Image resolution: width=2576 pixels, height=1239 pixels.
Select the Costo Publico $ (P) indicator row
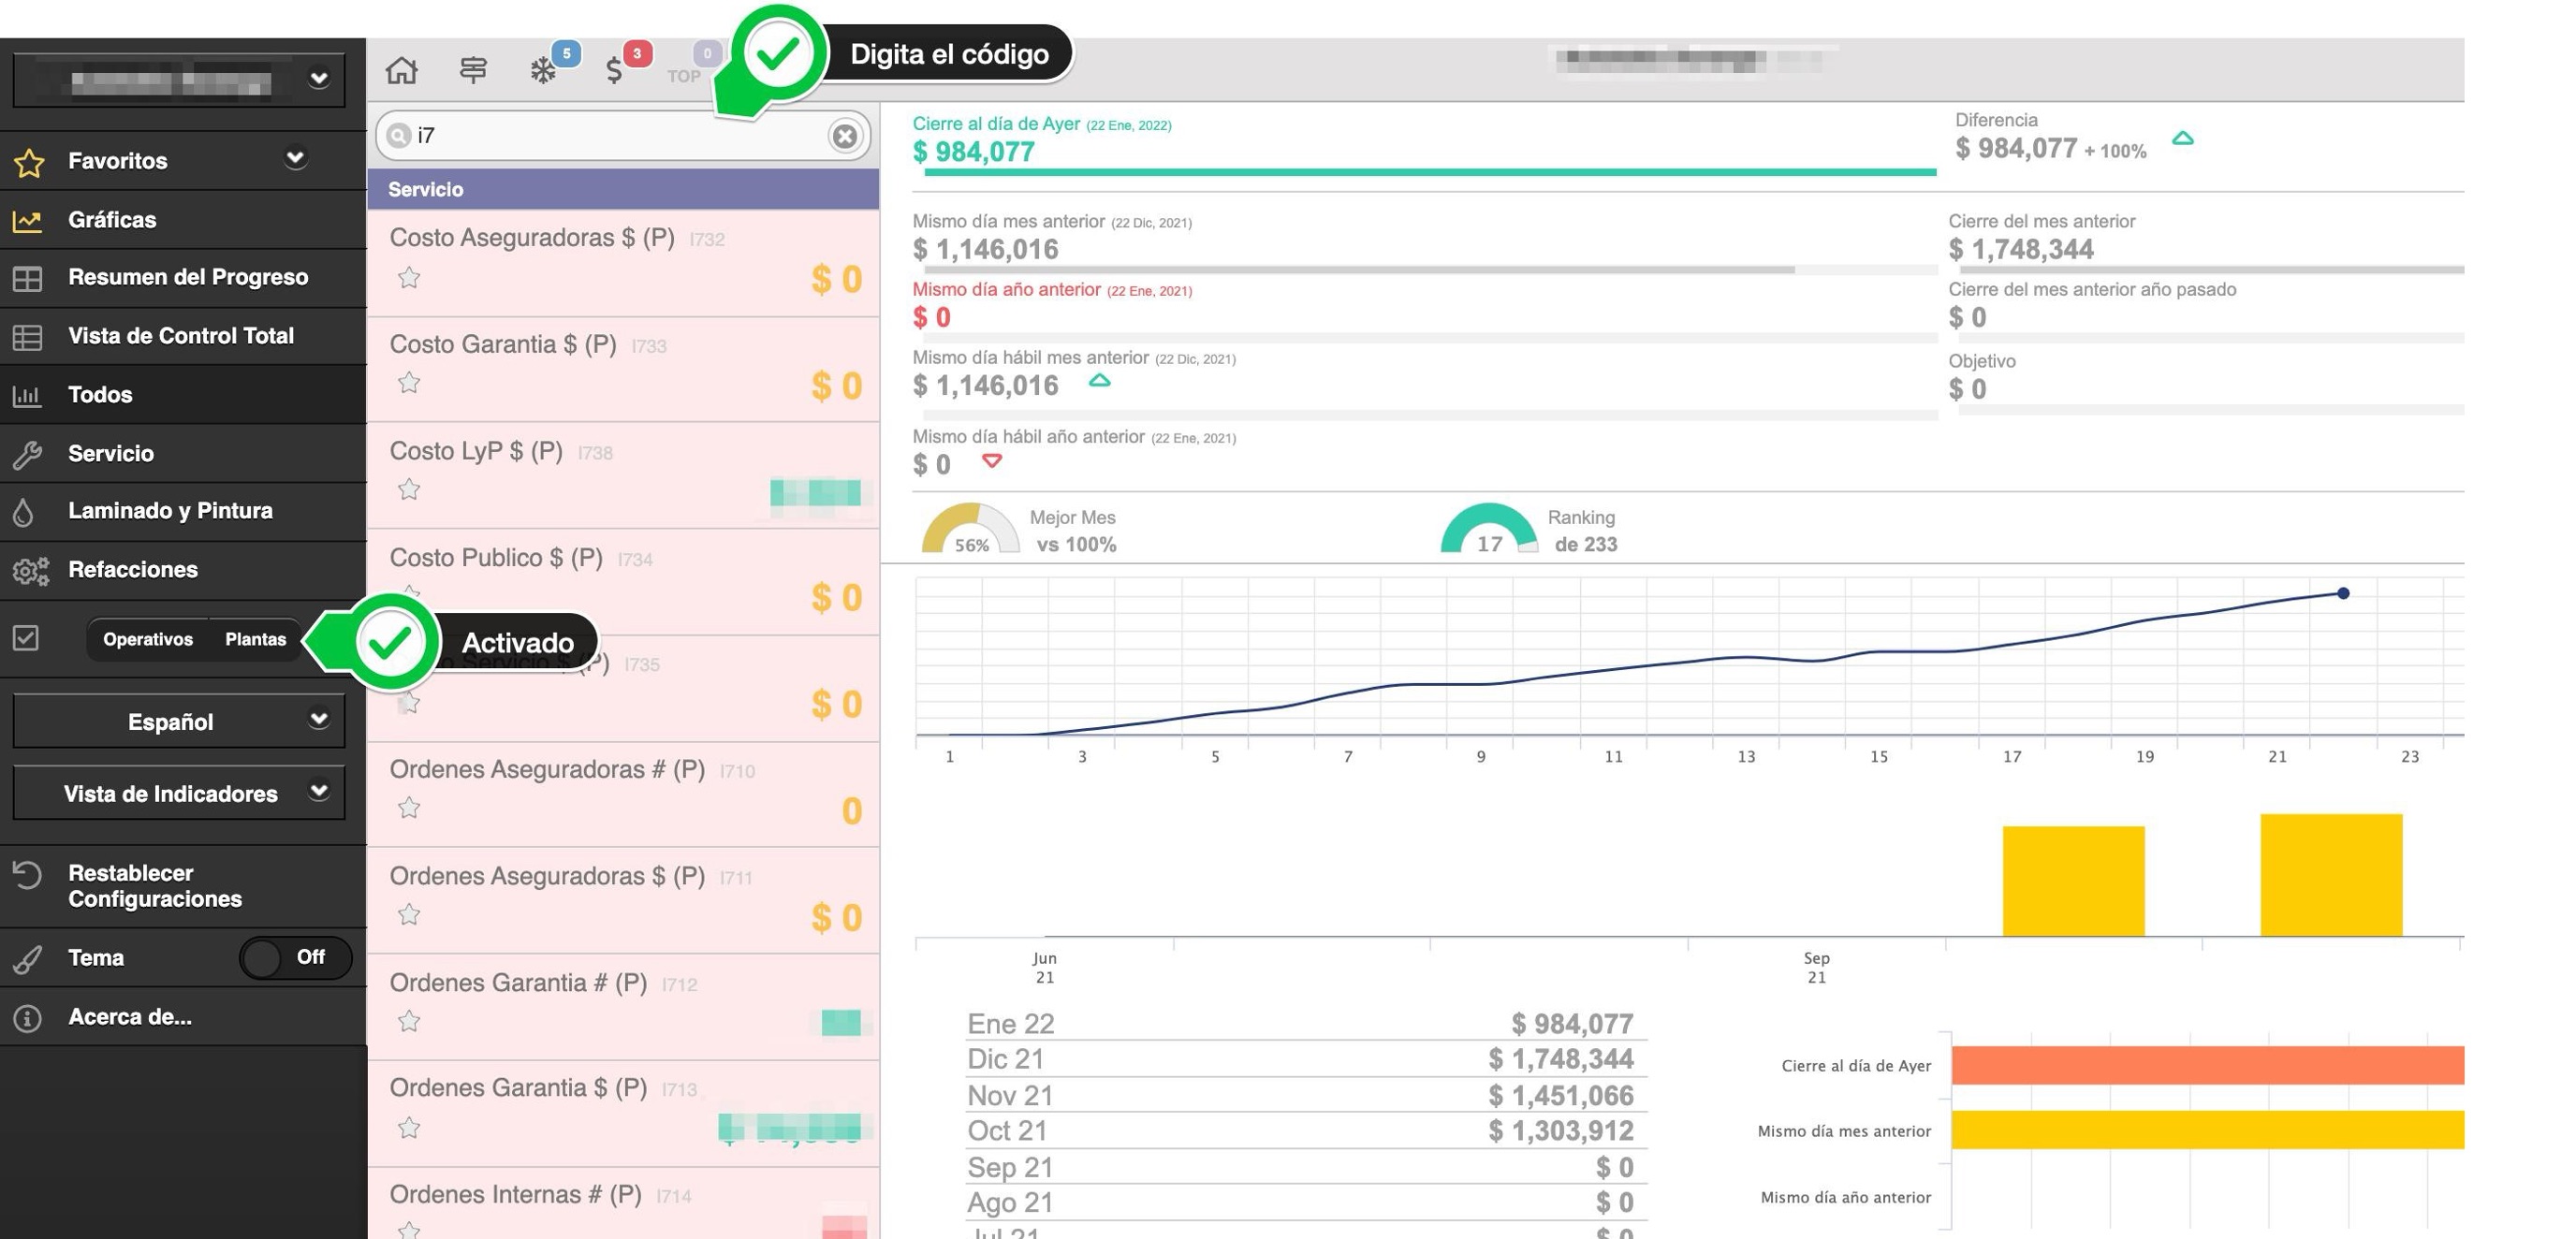(623, 581)
